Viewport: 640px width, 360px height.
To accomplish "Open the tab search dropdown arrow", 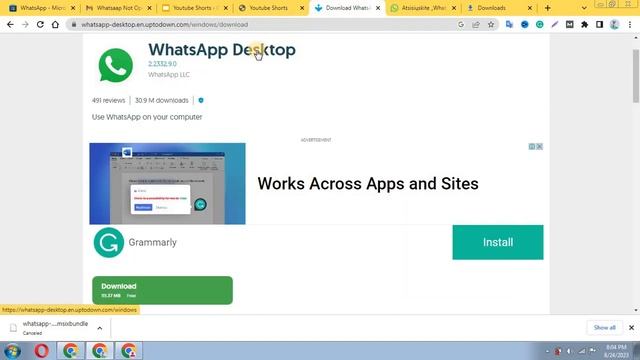I will point(584,8).
